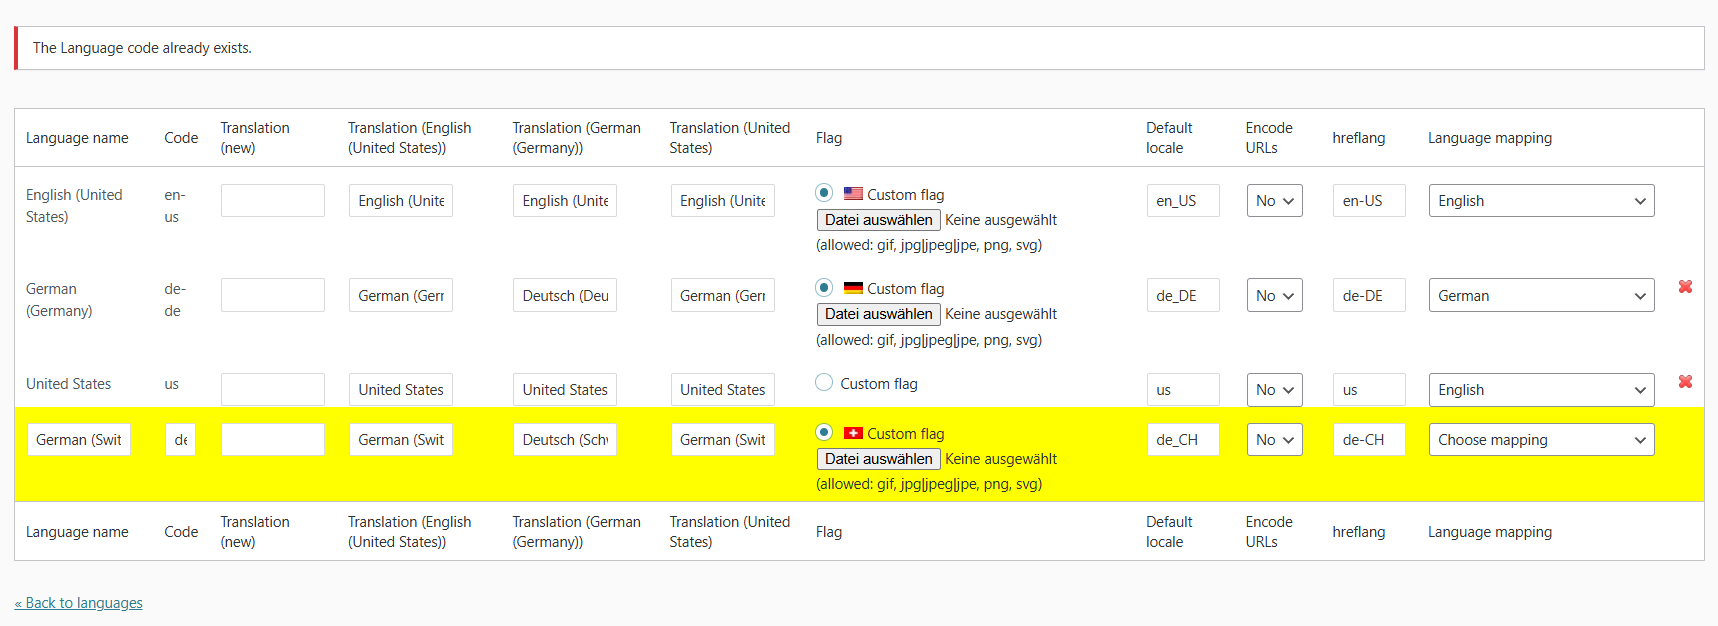Open Encode URLs dropdown in de_CH row
This screenshot has height=626, width=1718.
(1274, 440)
